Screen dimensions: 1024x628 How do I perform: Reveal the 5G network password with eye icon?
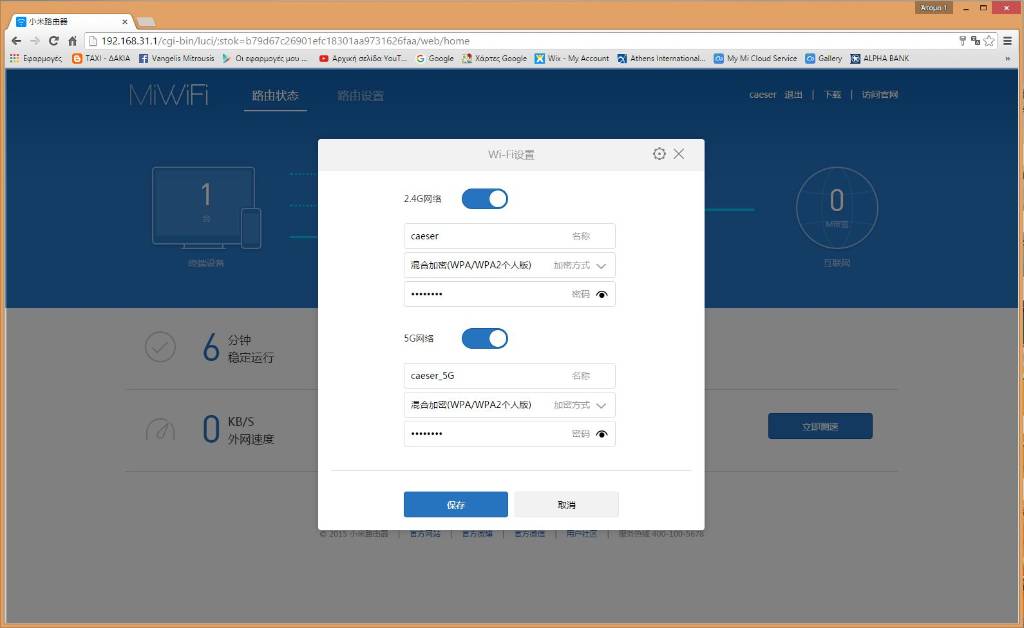(x=602, y=434)
